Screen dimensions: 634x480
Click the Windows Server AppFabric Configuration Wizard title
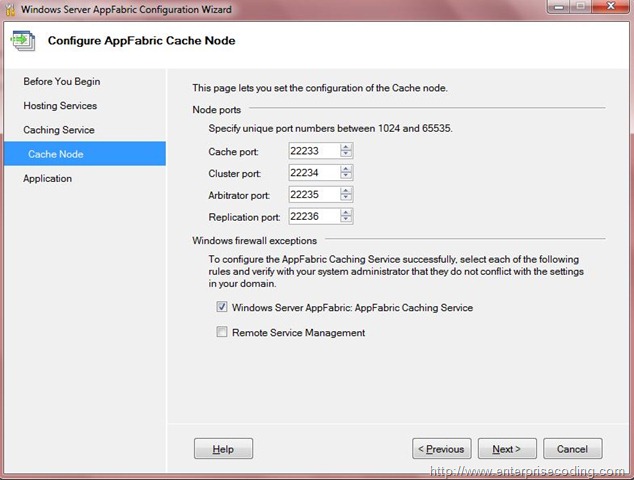[127, 9]
